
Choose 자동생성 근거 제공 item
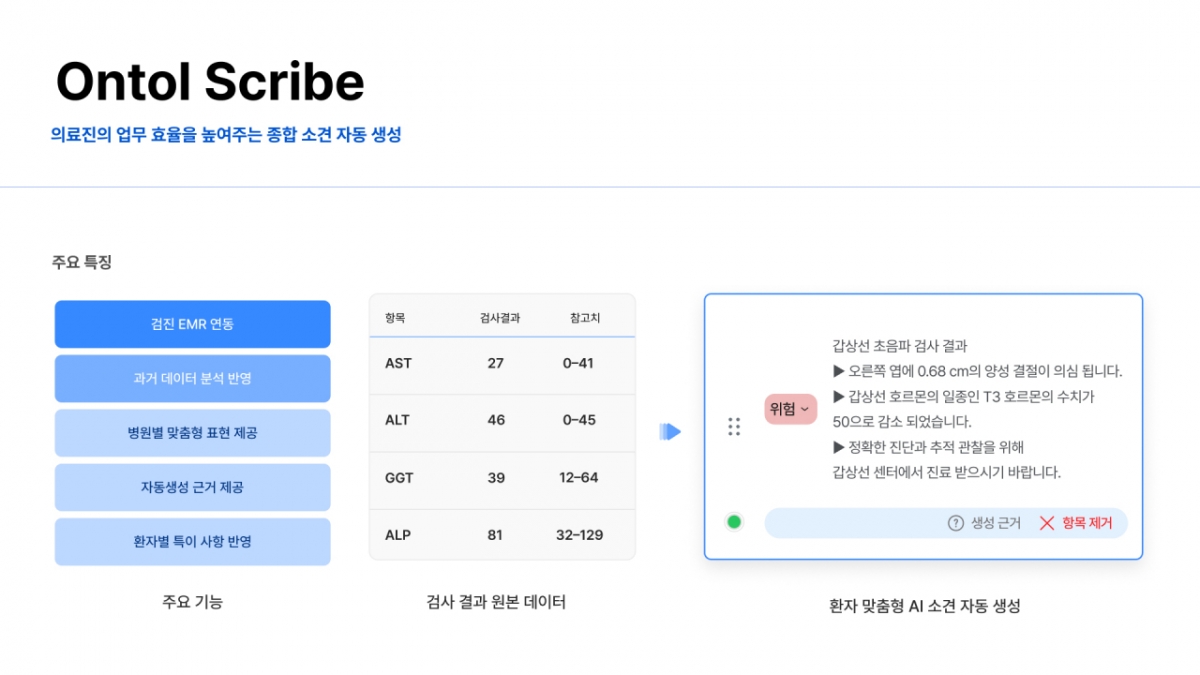pyautogui.click(x=192, y=487)
